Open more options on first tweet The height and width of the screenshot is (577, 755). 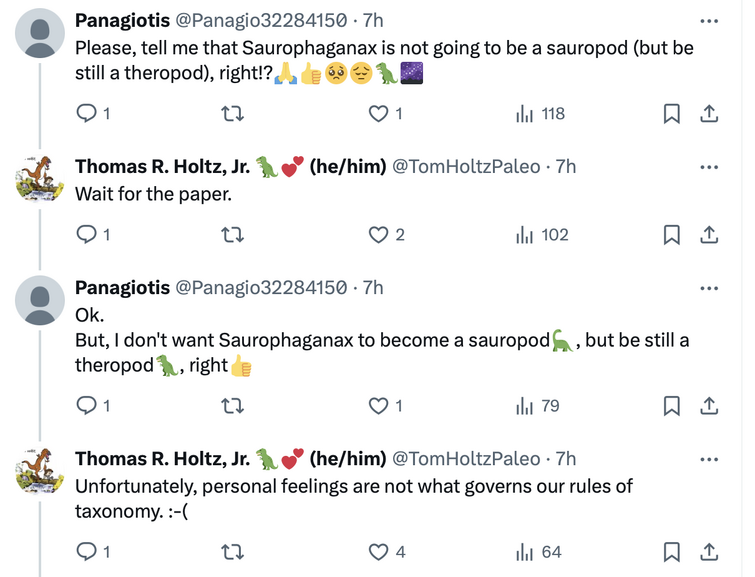(x=709, y=21)
